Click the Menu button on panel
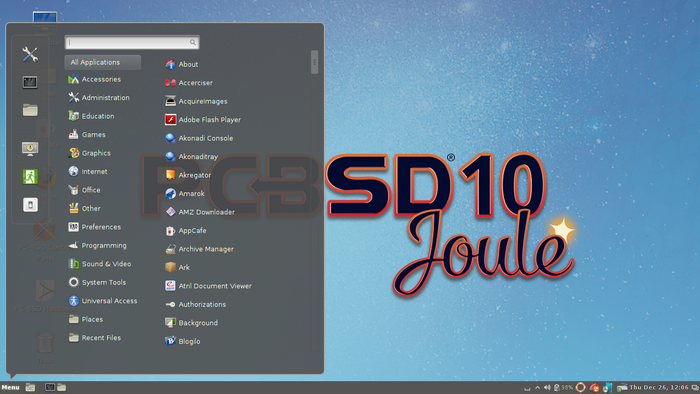Image resolution: width=700 pixels, height=394 pixels. coord(10,387)
